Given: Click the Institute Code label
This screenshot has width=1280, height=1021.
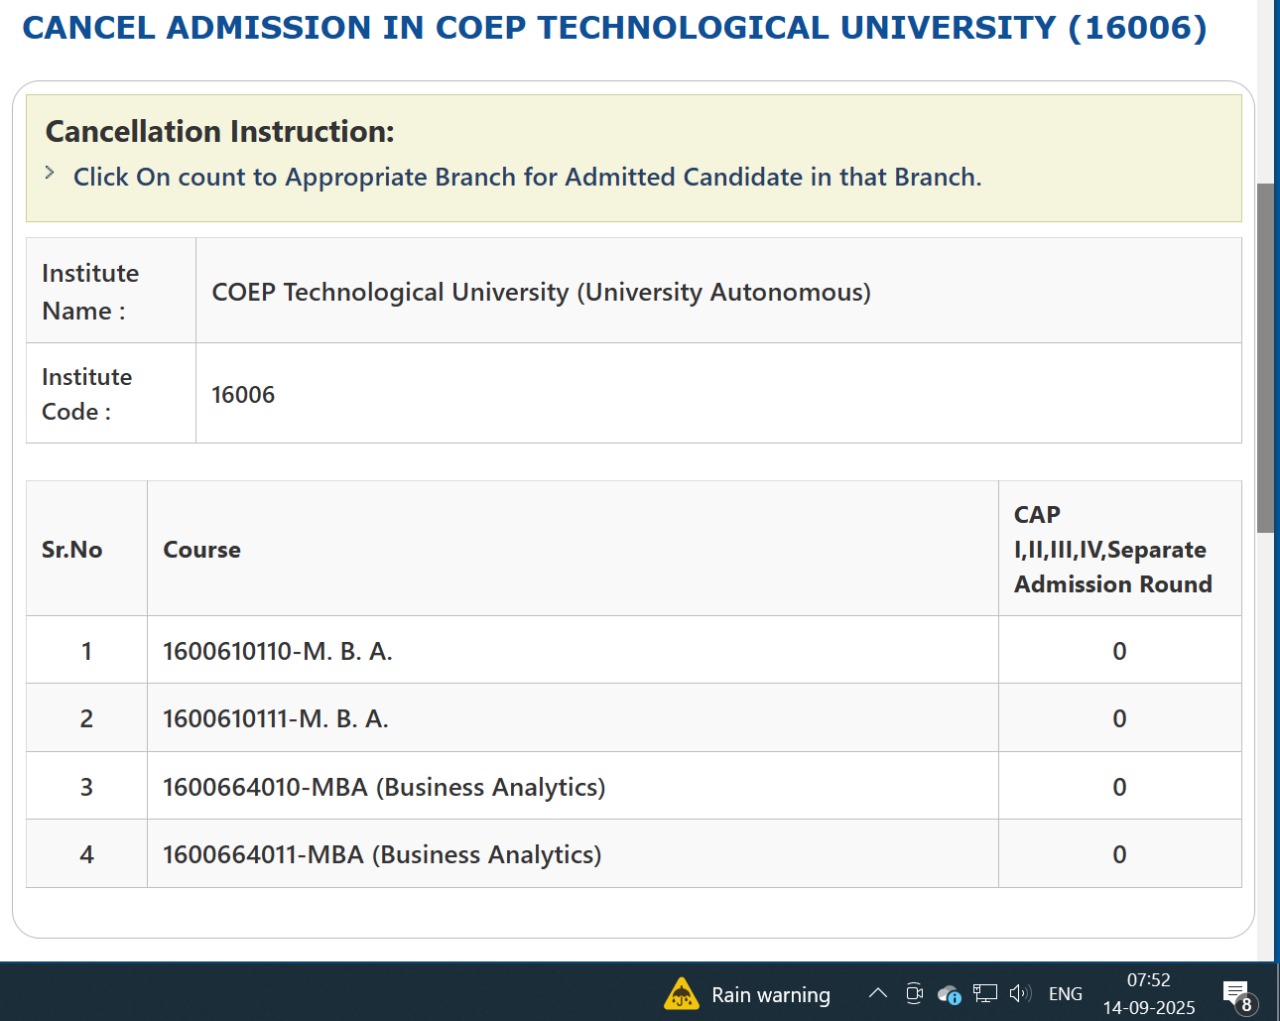Looking at the screenshot, I should 86,394.
